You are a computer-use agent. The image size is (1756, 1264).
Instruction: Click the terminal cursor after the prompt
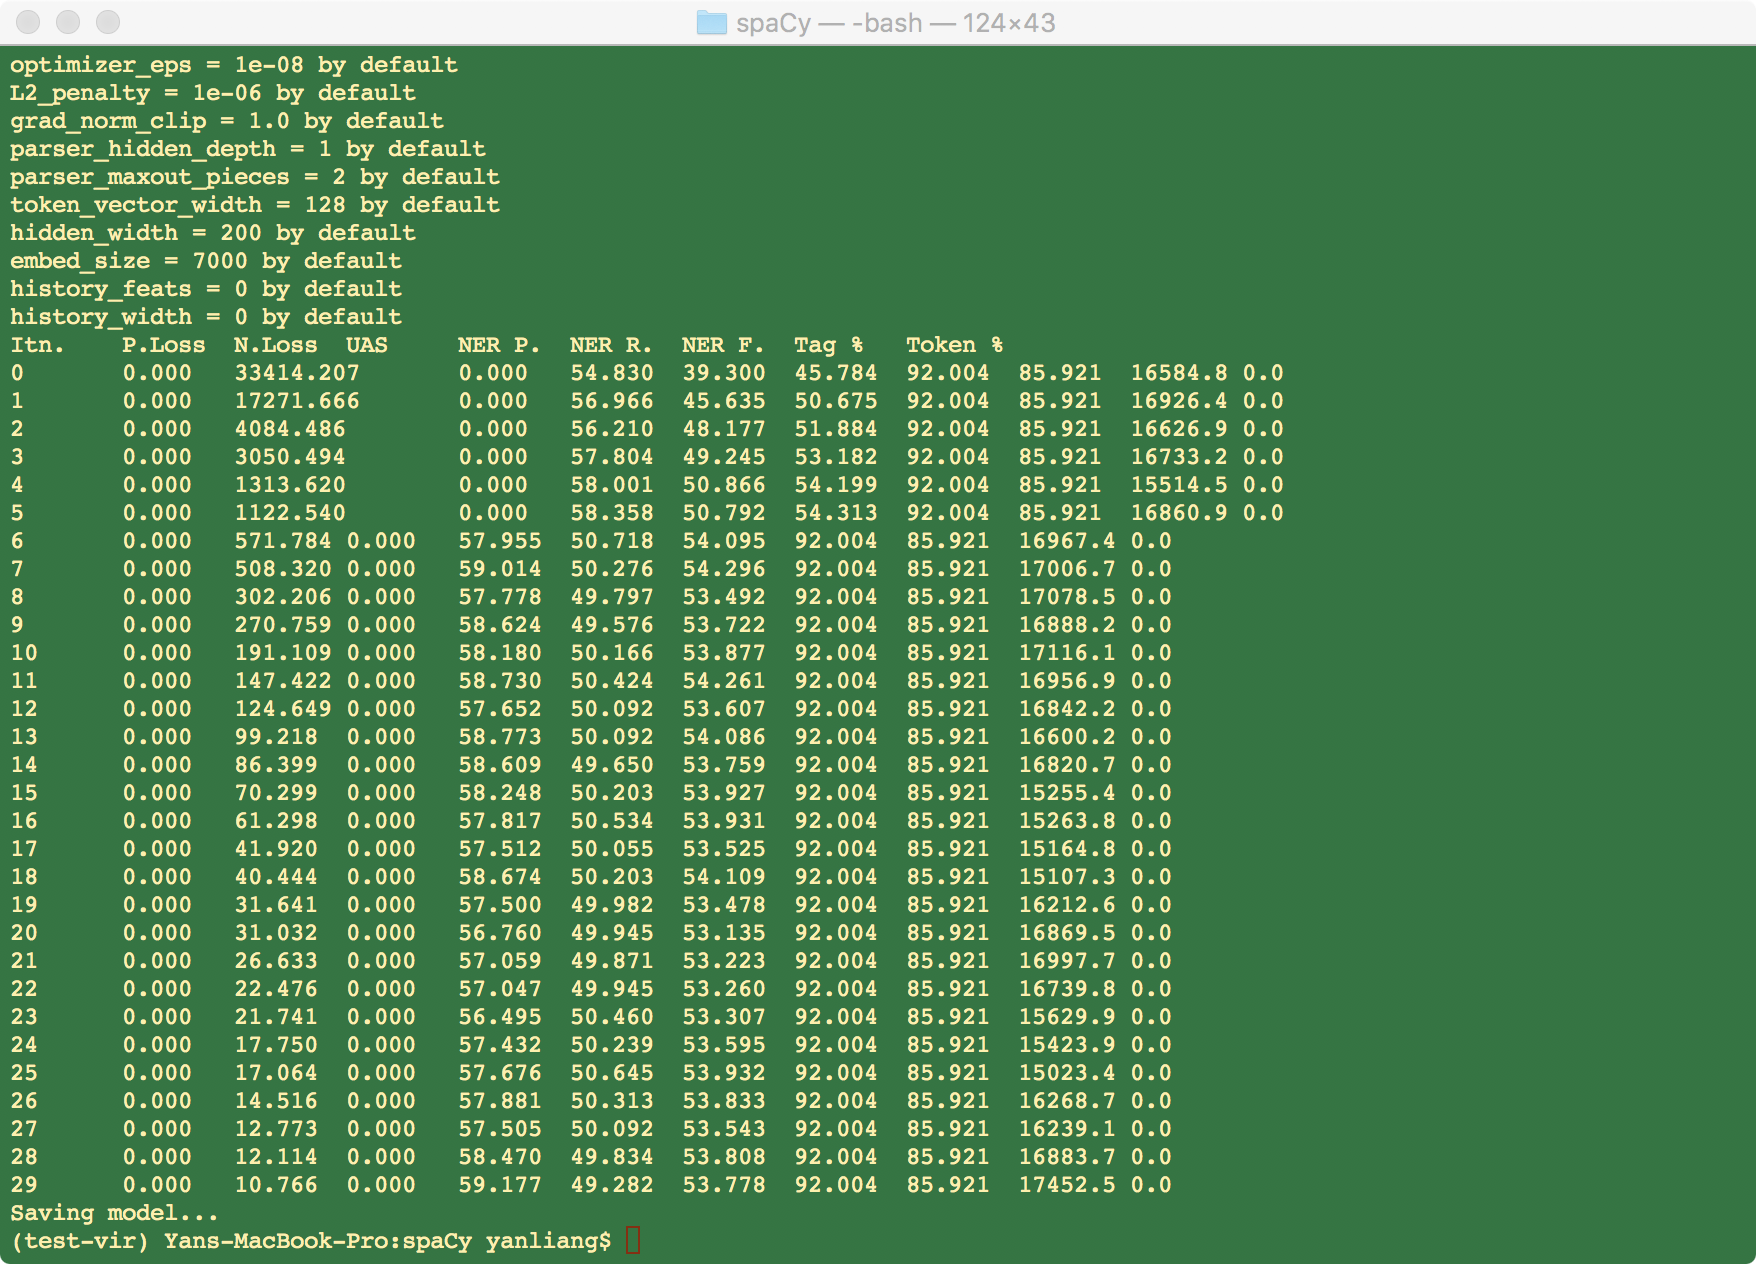pyautogui.click(x=632, y=1240)
